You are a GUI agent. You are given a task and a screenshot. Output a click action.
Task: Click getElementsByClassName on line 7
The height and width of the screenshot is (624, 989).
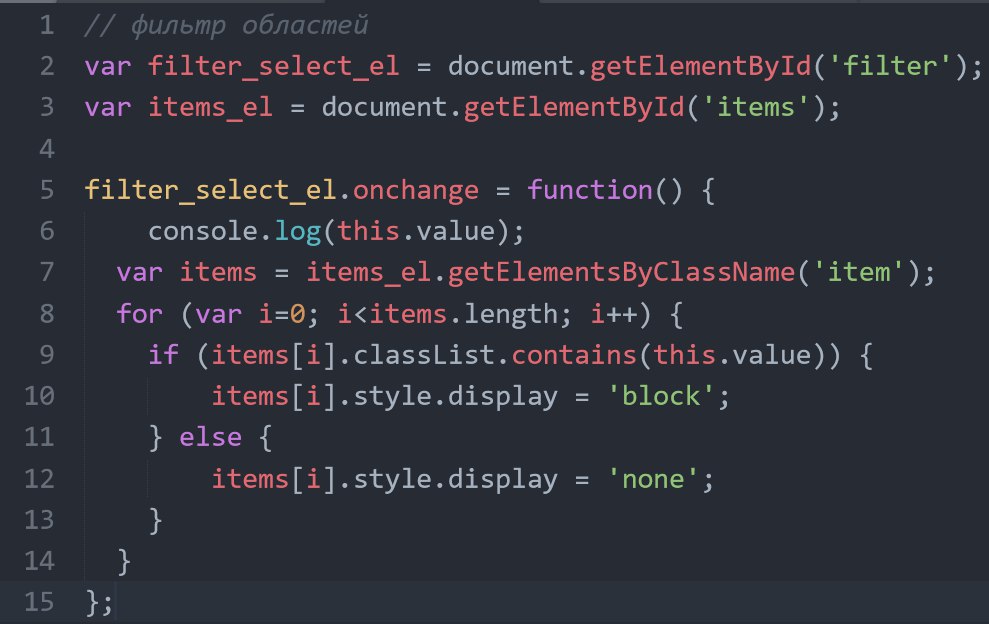click(x=621, y=273)
